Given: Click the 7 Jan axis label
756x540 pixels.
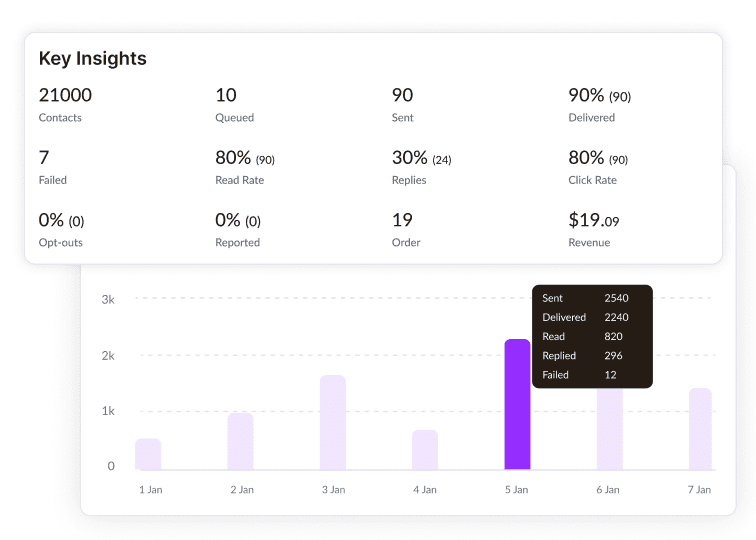Looking at the screenshot, I should pos(699,490).
